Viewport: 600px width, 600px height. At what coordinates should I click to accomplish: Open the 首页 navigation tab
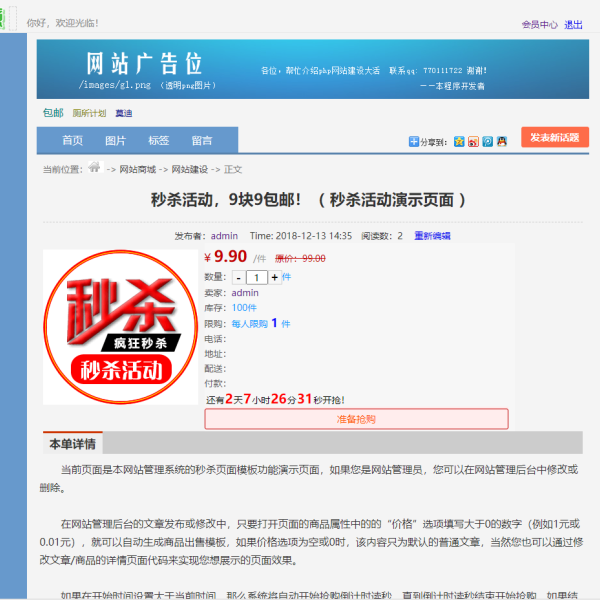coord(72,141)
